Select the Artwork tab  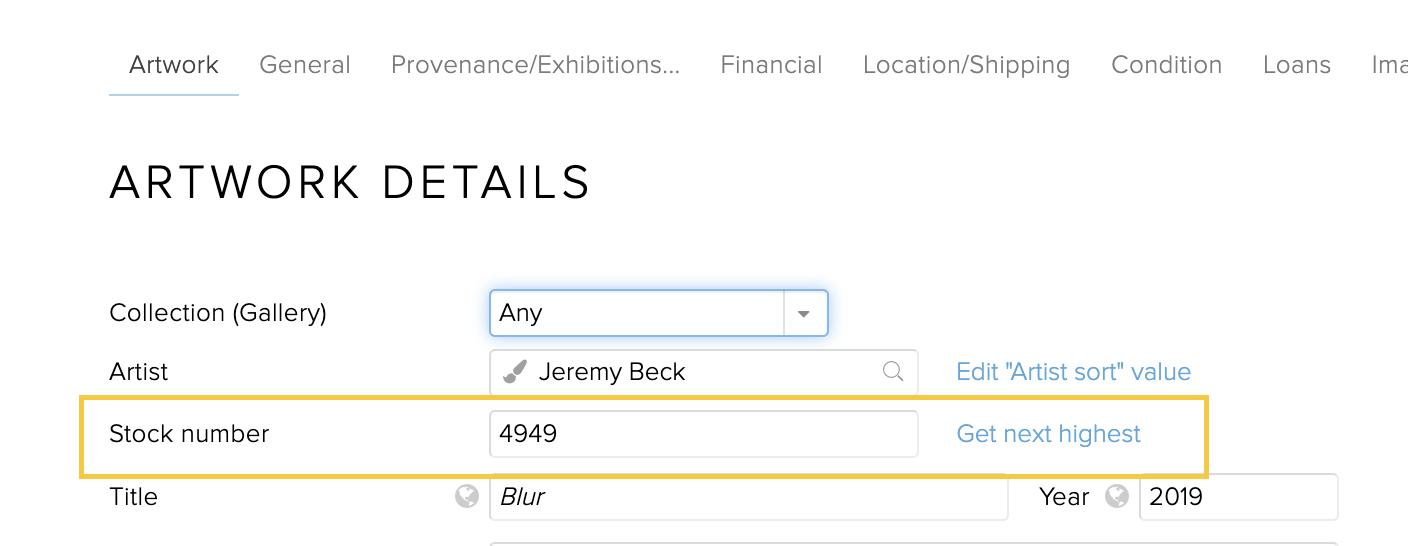(174, 65)
